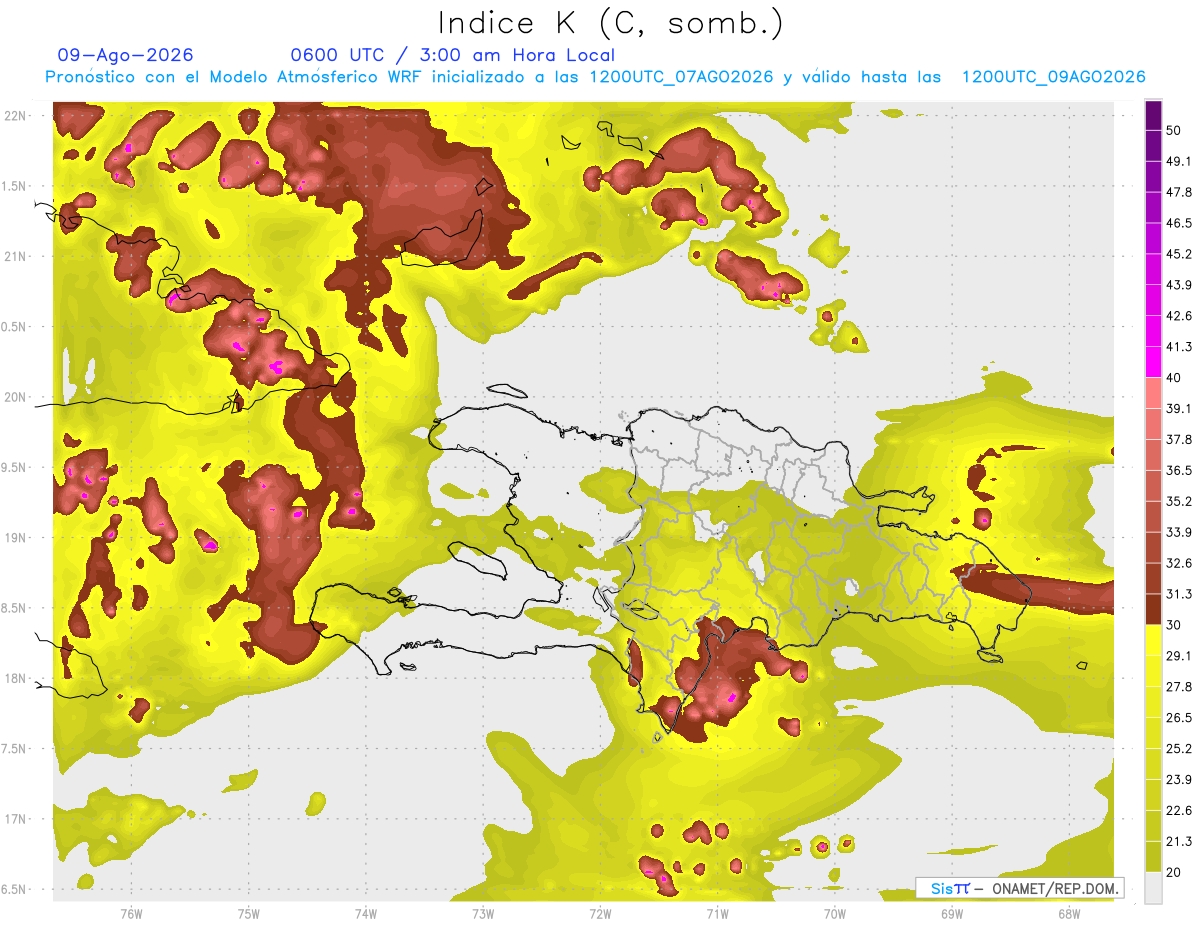Image resolution: width=1200 pixels, height=927 pixels.
Task: Click the color scale value "31.3"
Action: tap(1179, 594)
